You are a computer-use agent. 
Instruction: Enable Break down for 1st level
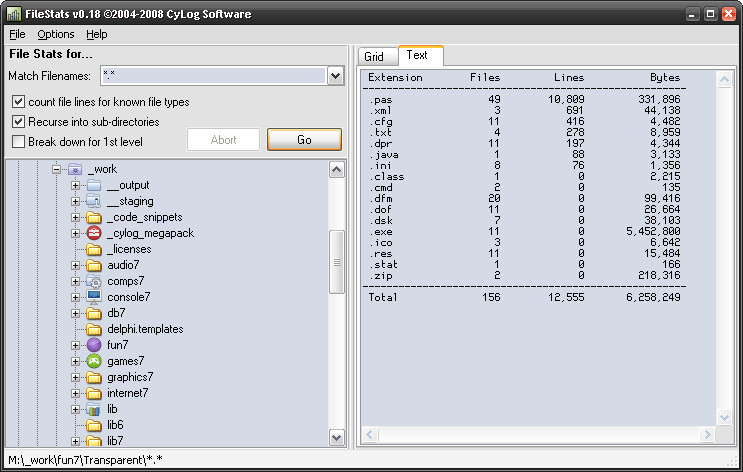(18, 142)
